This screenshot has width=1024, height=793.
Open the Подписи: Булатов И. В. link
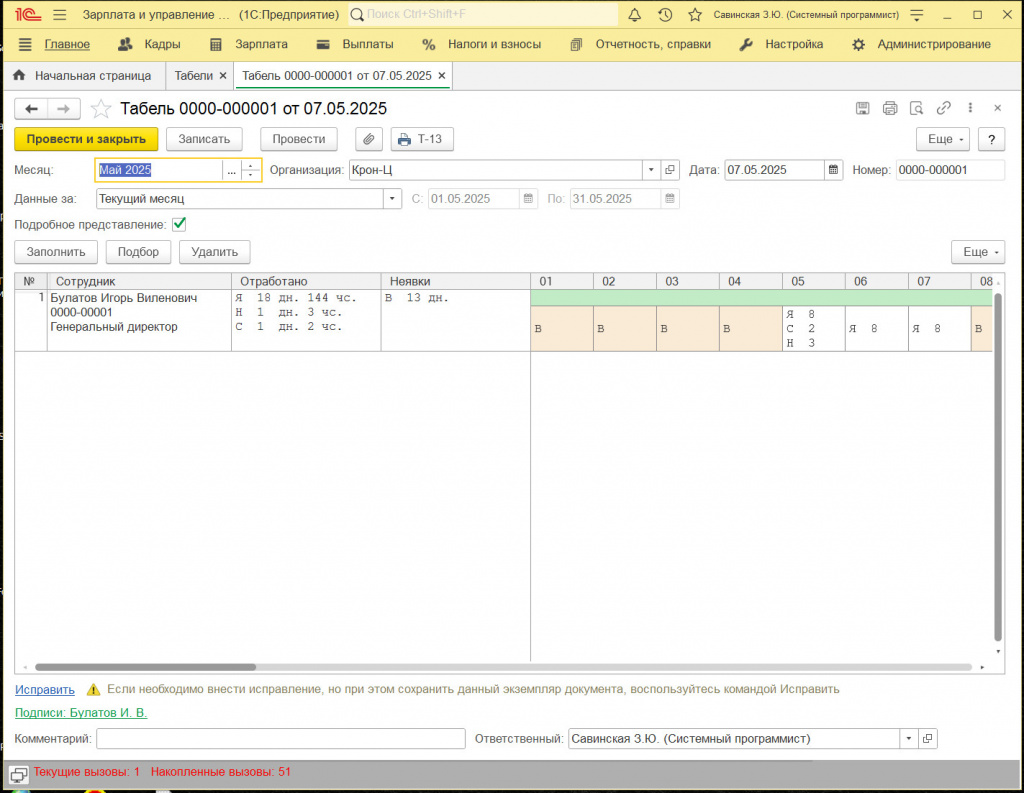[81, 713]
